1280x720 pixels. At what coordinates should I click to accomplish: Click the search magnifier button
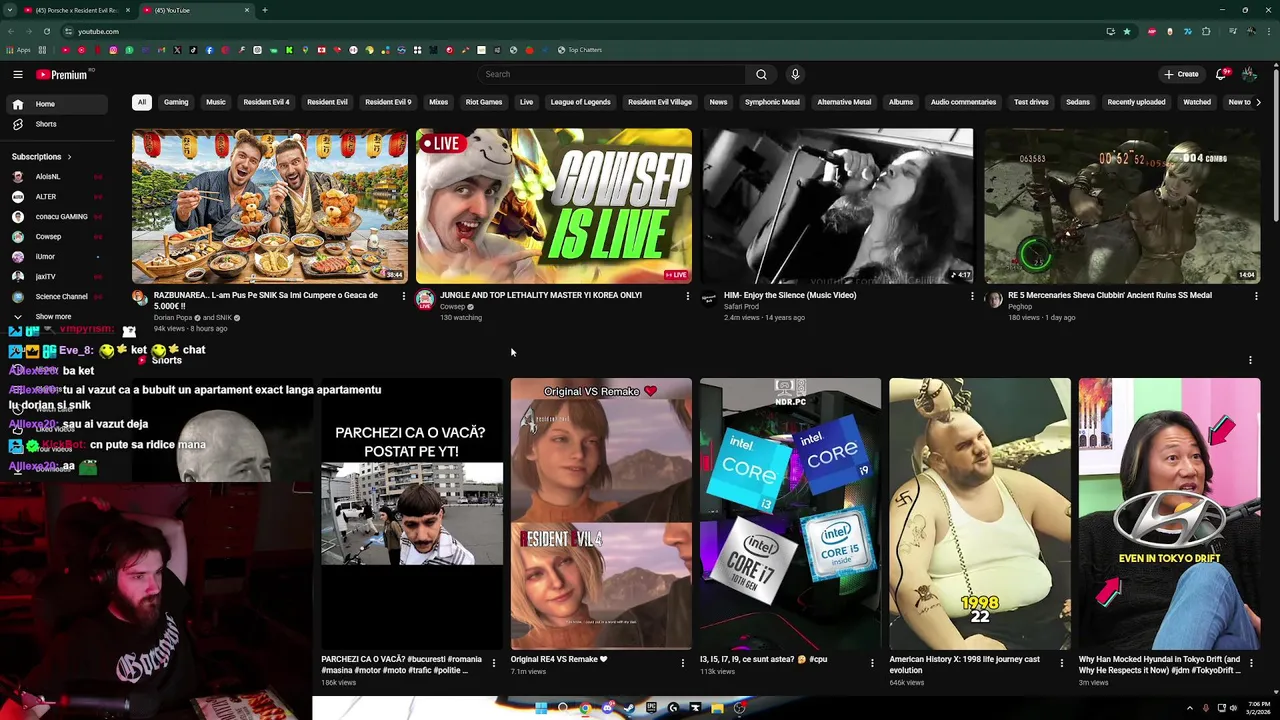(x=761, y=74)
